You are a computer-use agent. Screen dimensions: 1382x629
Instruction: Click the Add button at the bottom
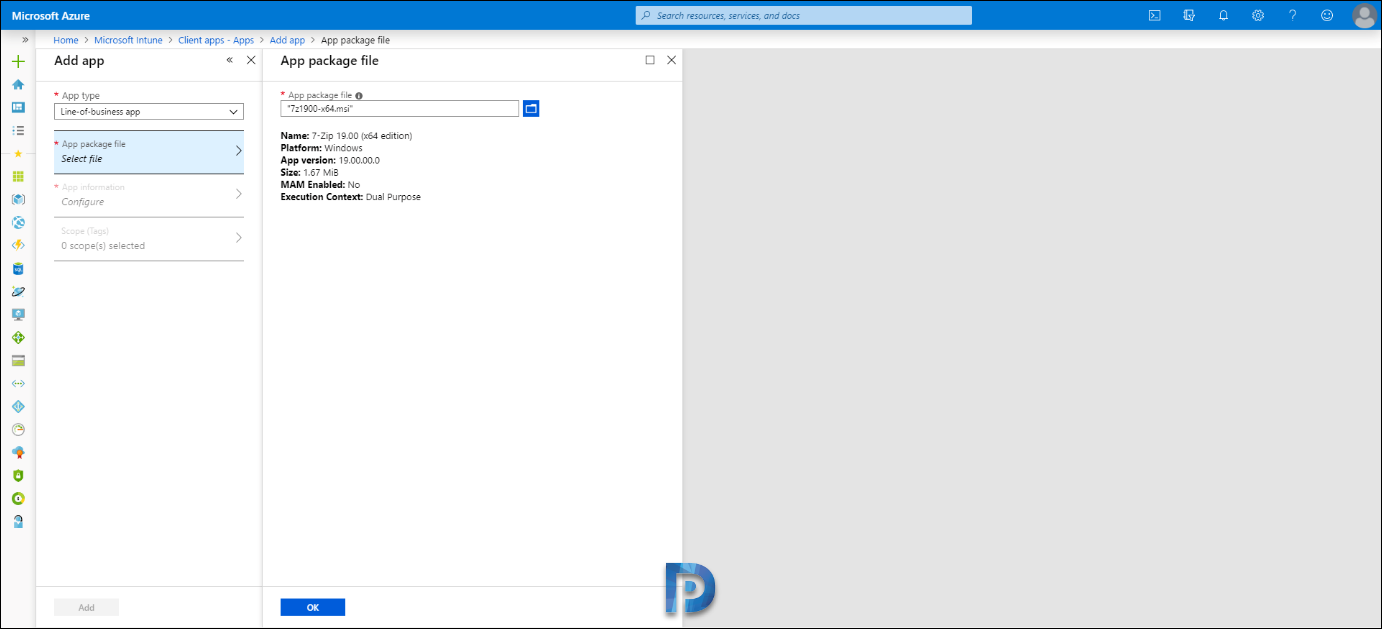pos(86,607)
